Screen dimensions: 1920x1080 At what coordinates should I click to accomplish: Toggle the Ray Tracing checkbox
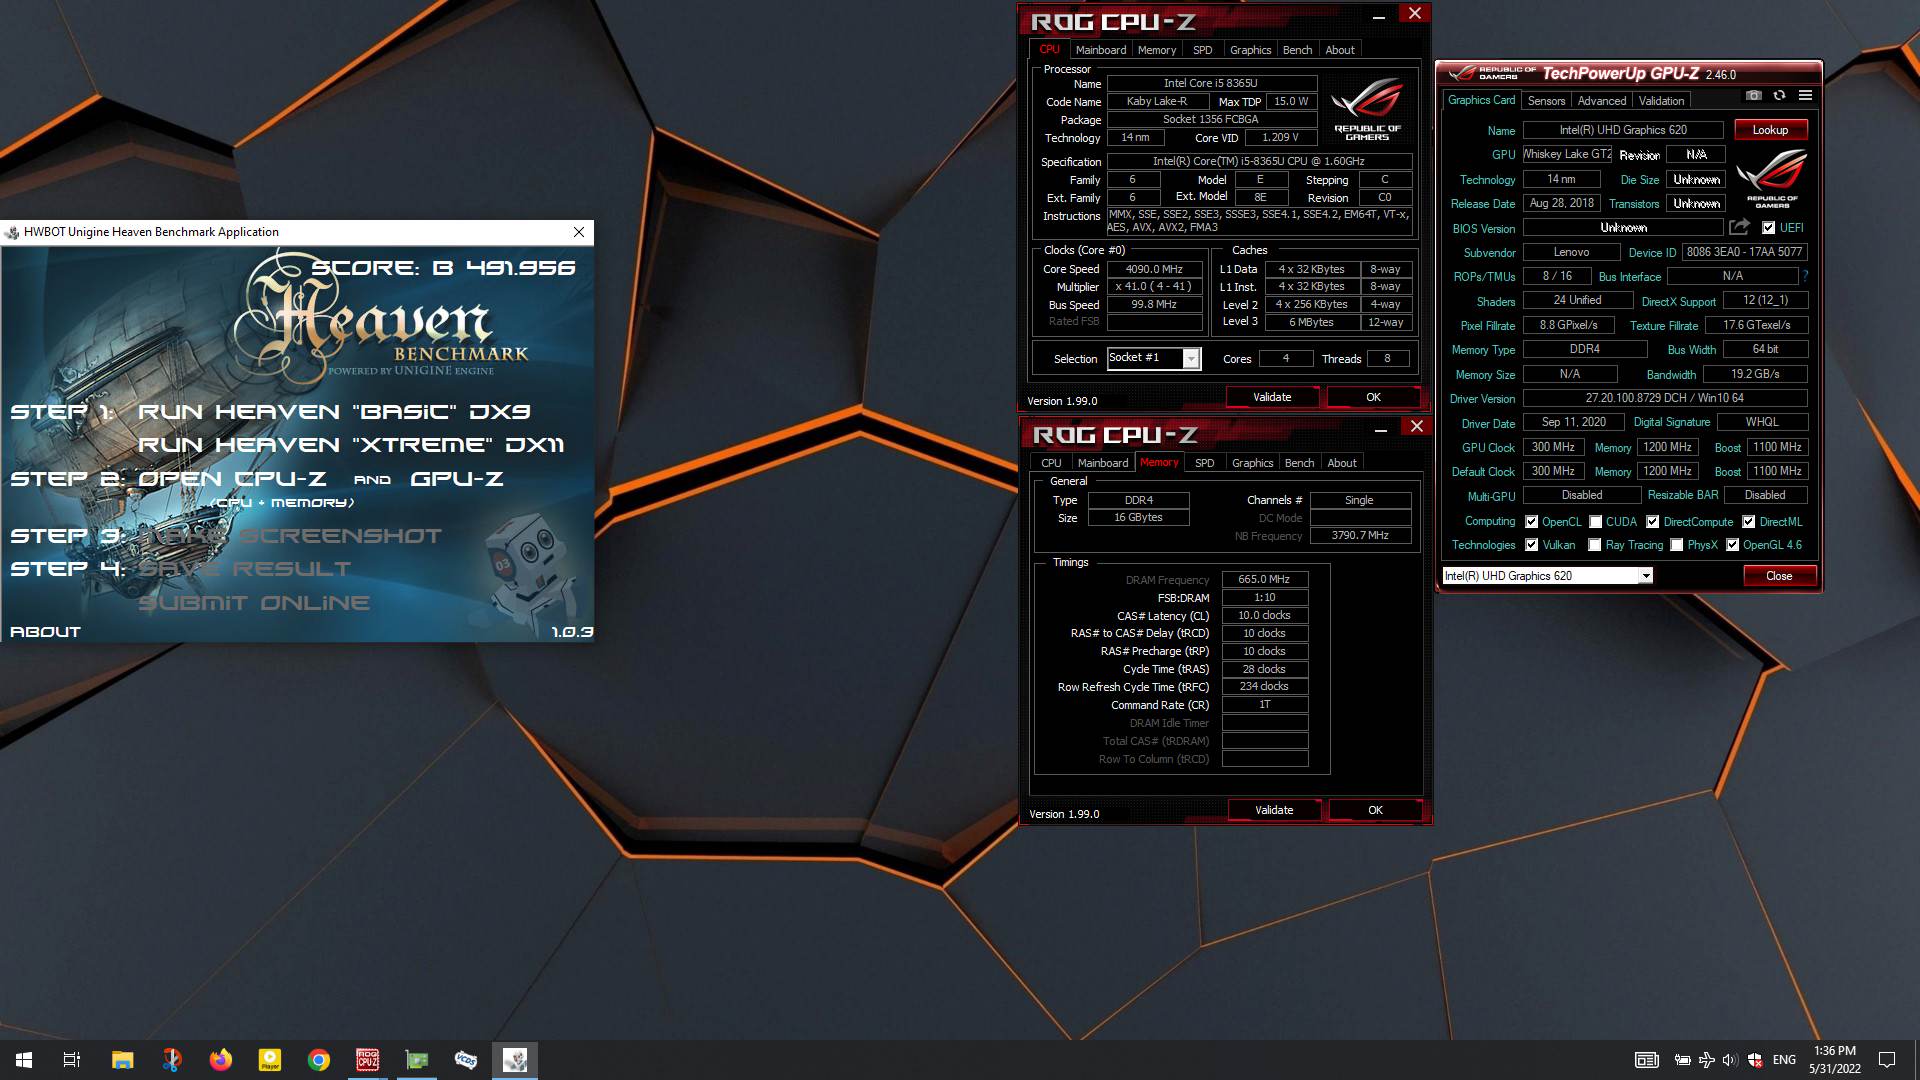pos(1594,545)
